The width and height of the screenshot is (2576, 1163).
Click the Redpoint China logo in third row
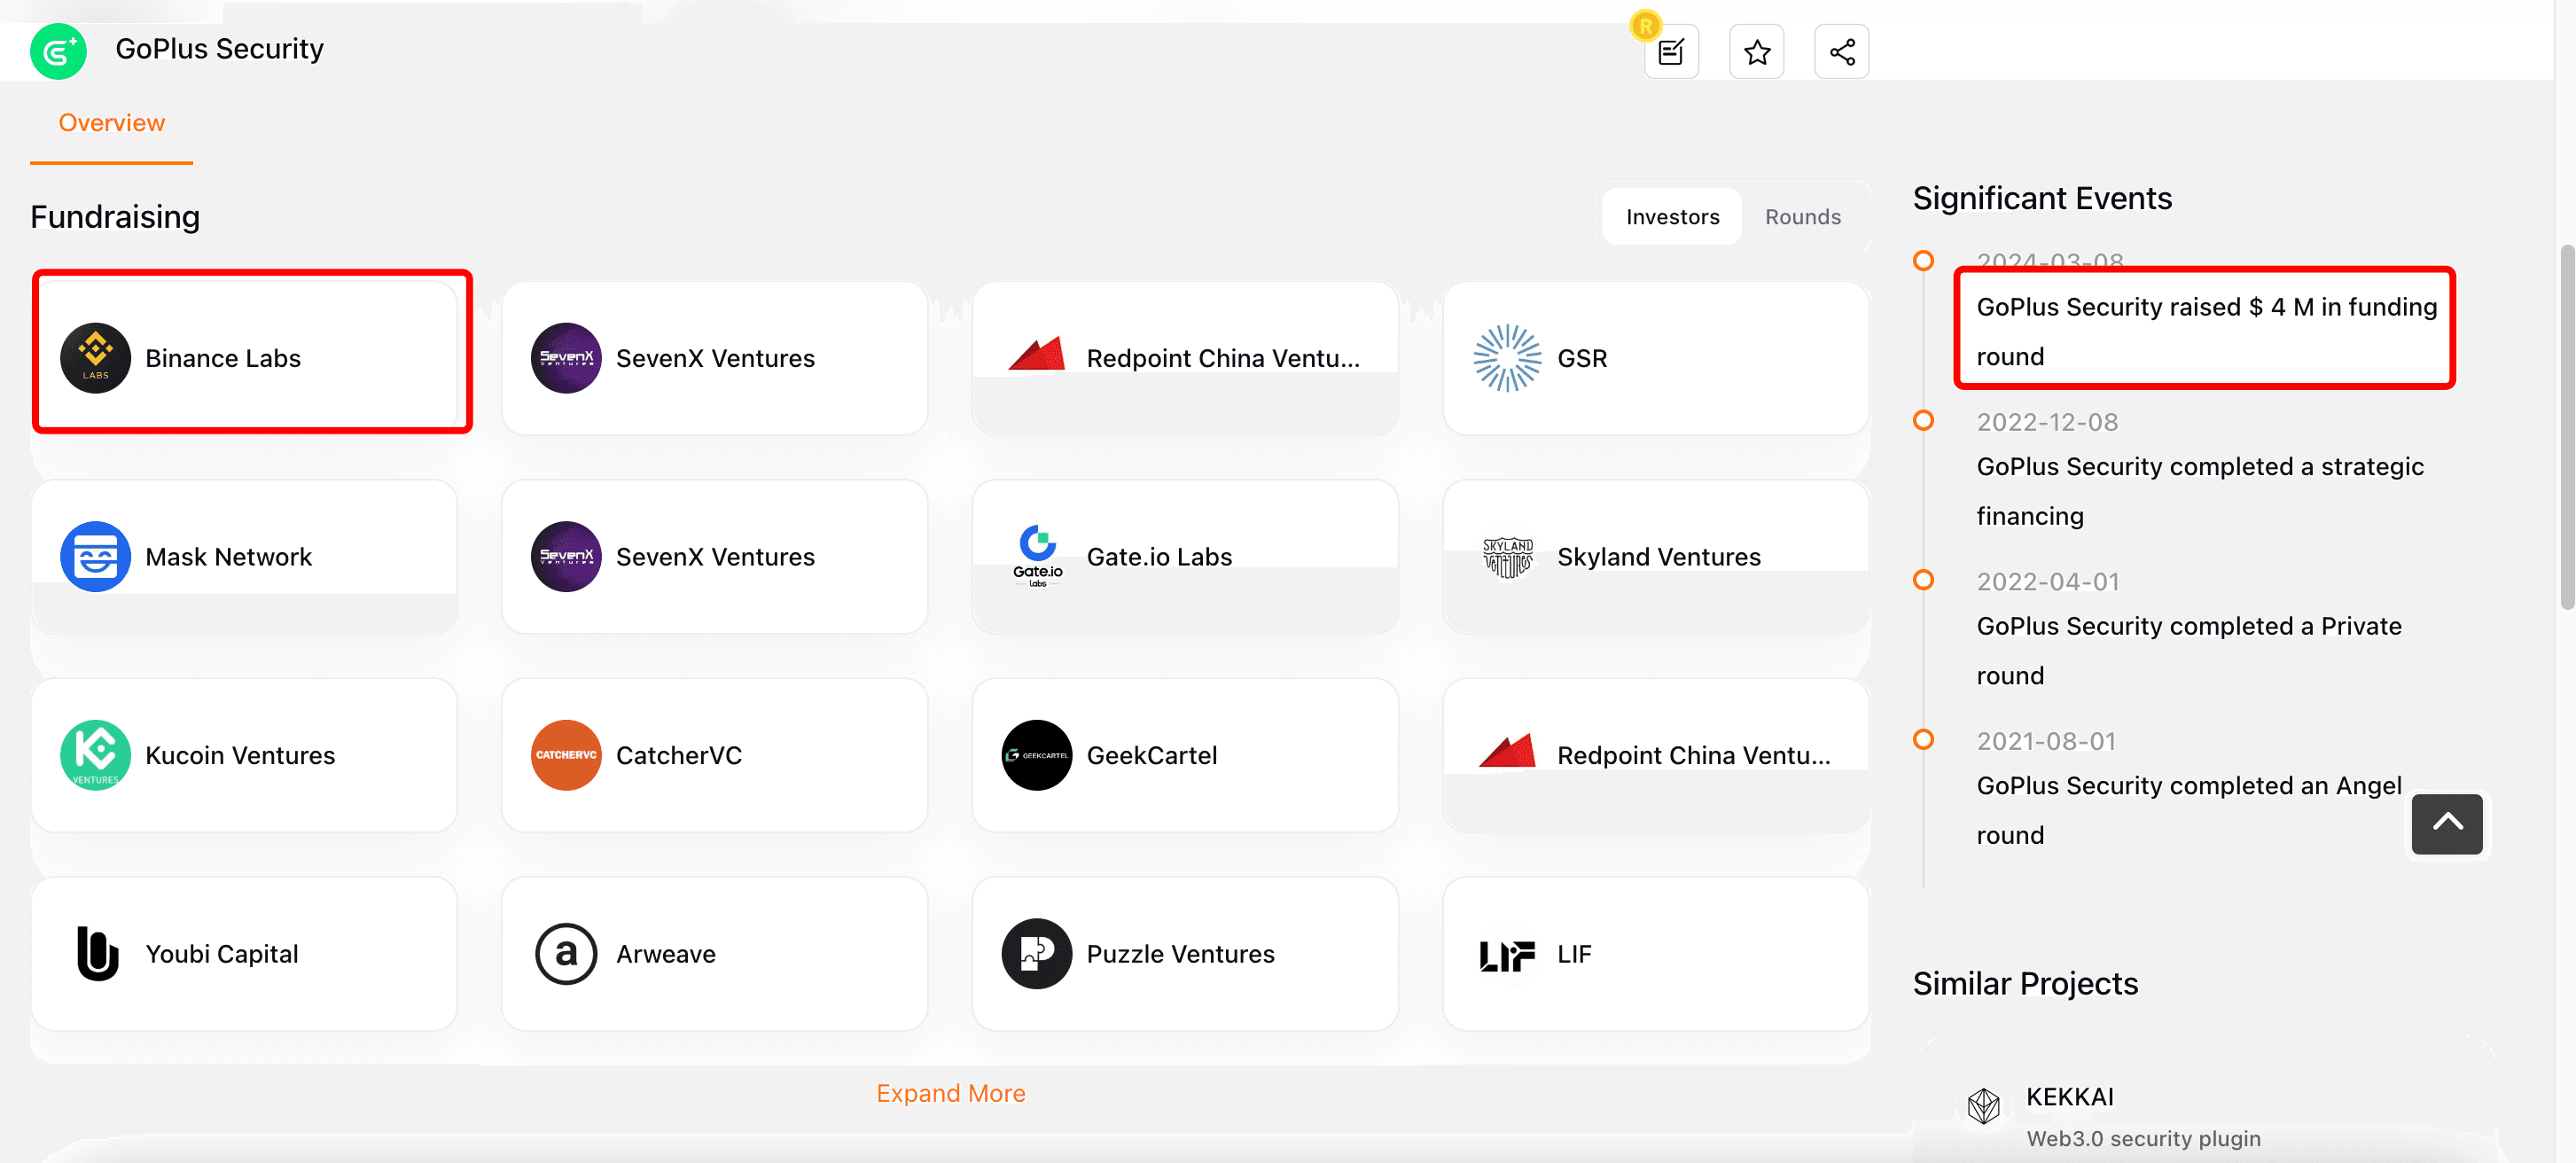coord(1507,751)
